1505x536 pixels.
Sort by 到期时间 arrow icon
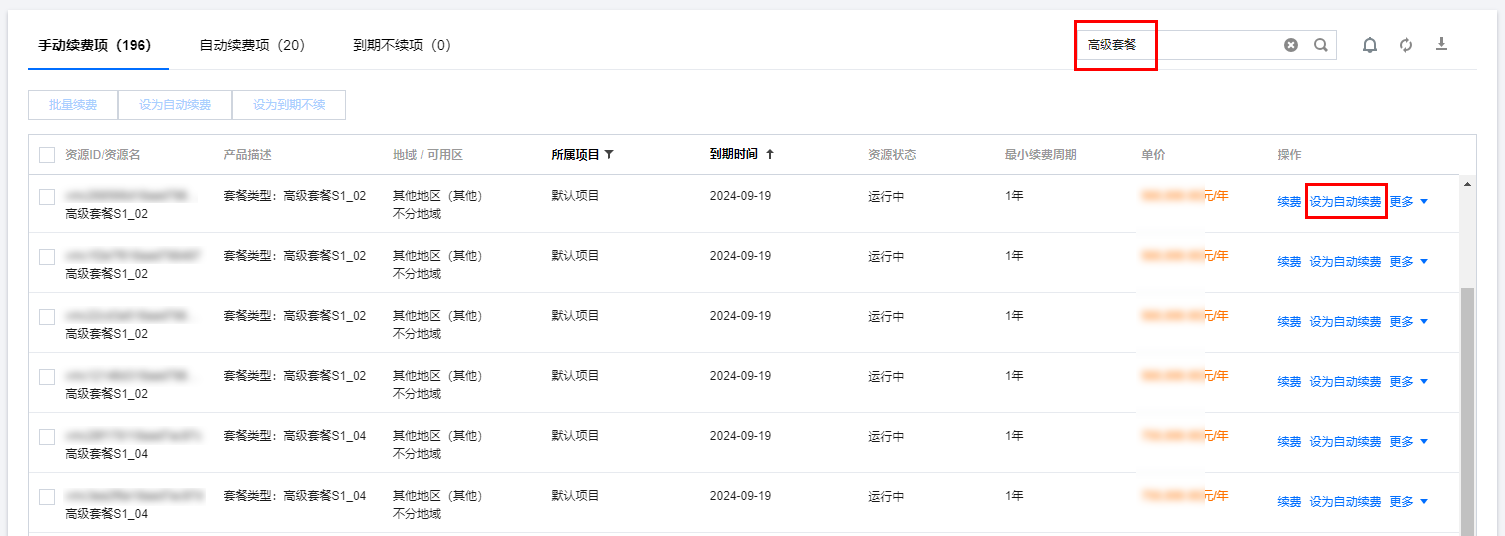point(770,155)
